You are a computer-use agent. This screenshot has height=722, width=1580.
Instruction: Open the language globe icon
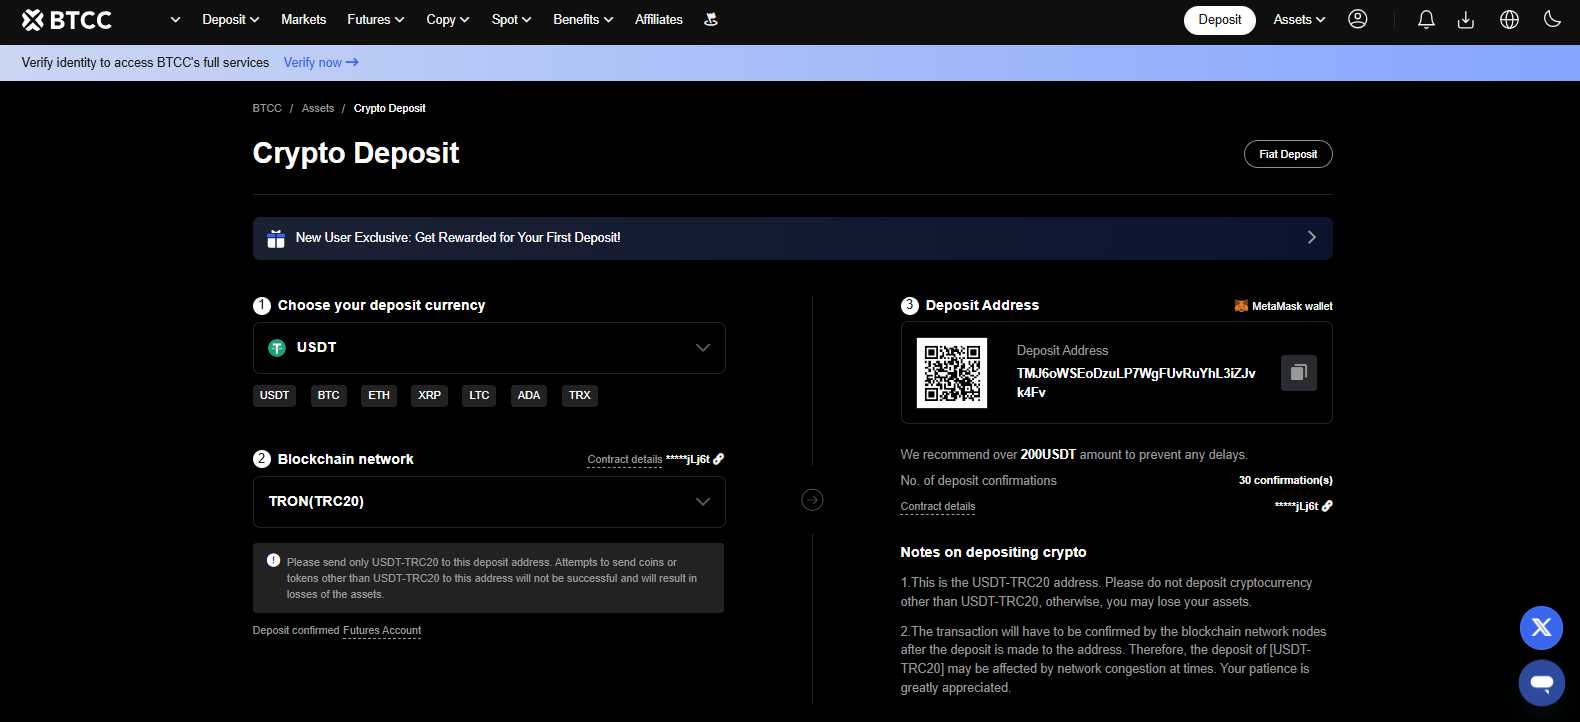tap(1510, 19)
